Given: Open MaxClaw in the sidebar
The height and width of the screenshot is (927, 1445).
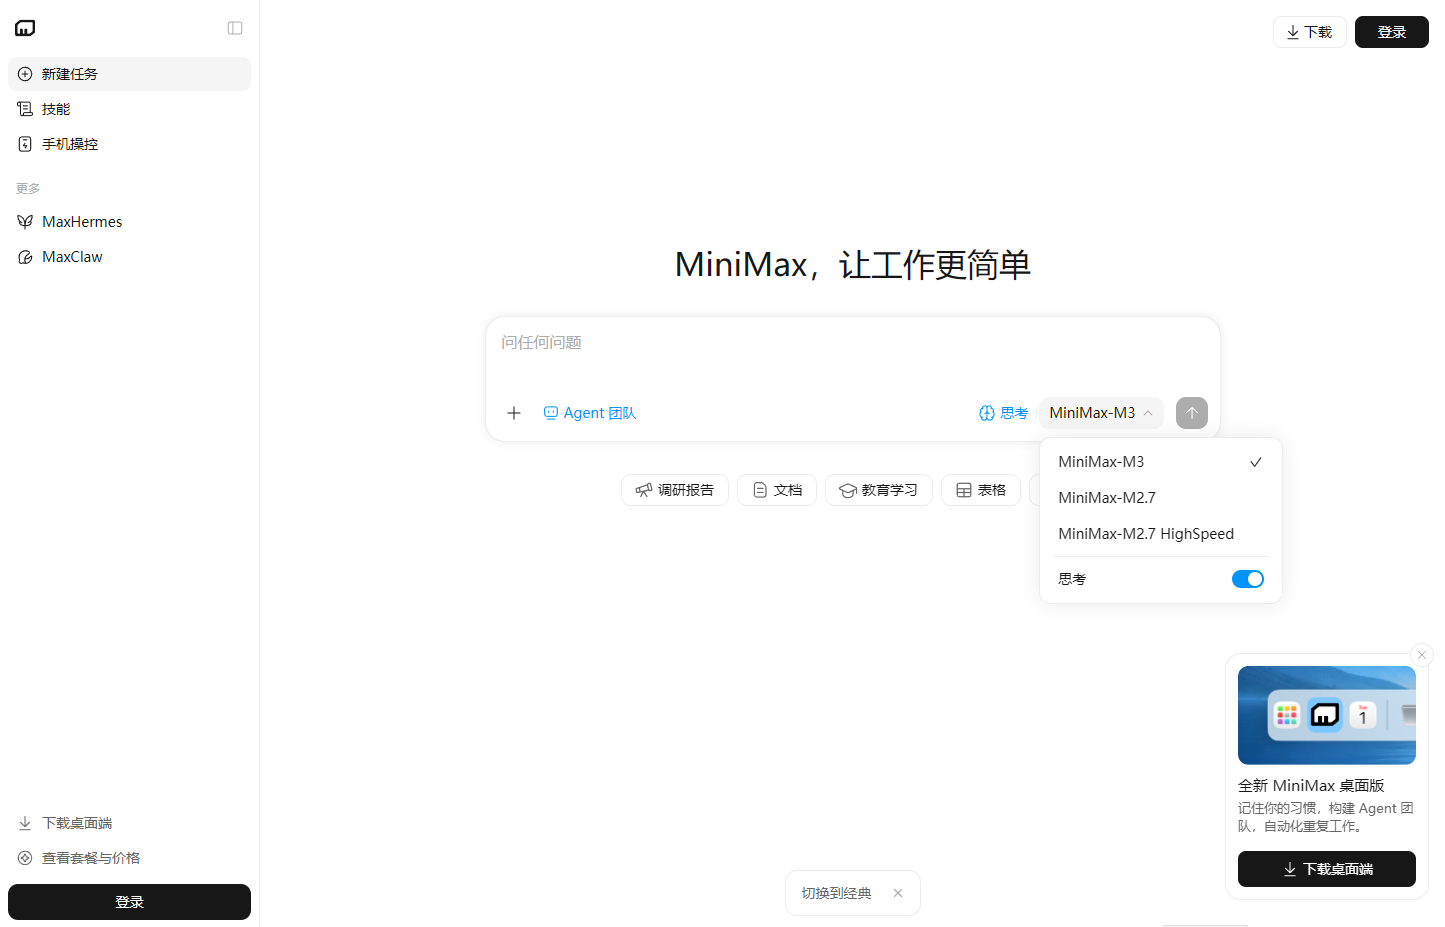Looking at the screenshot, I should (x=129, y=257).
